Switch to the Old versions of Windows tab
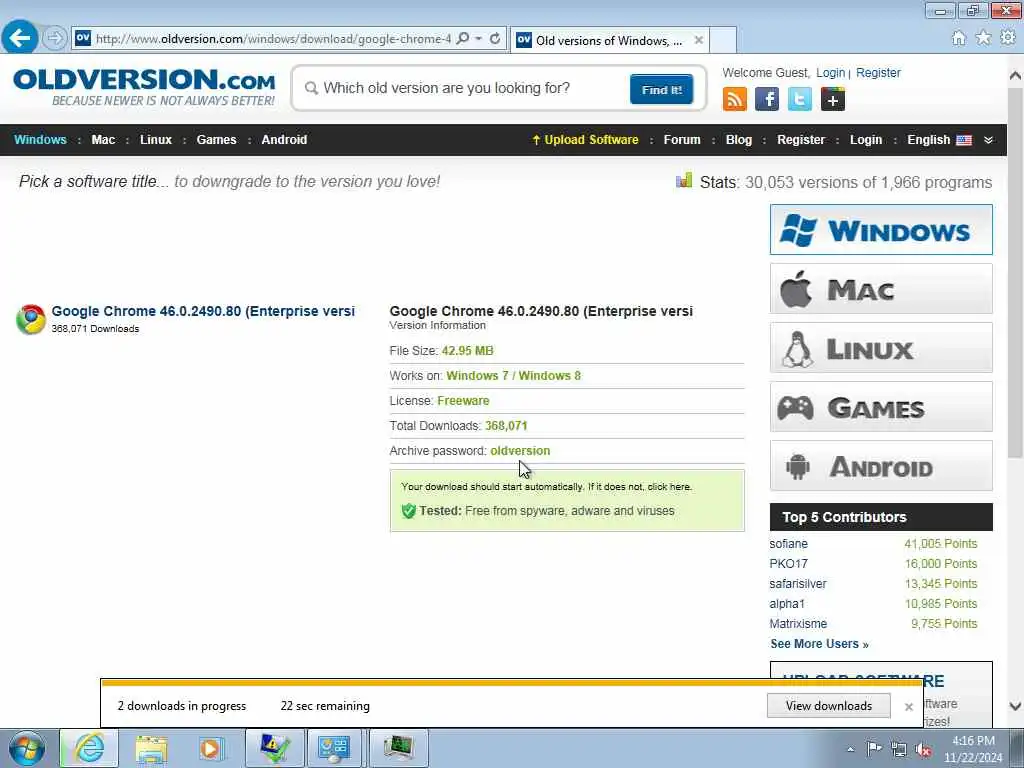The height and width of the screenshot is (768, 1024). (x=609, y=40)
